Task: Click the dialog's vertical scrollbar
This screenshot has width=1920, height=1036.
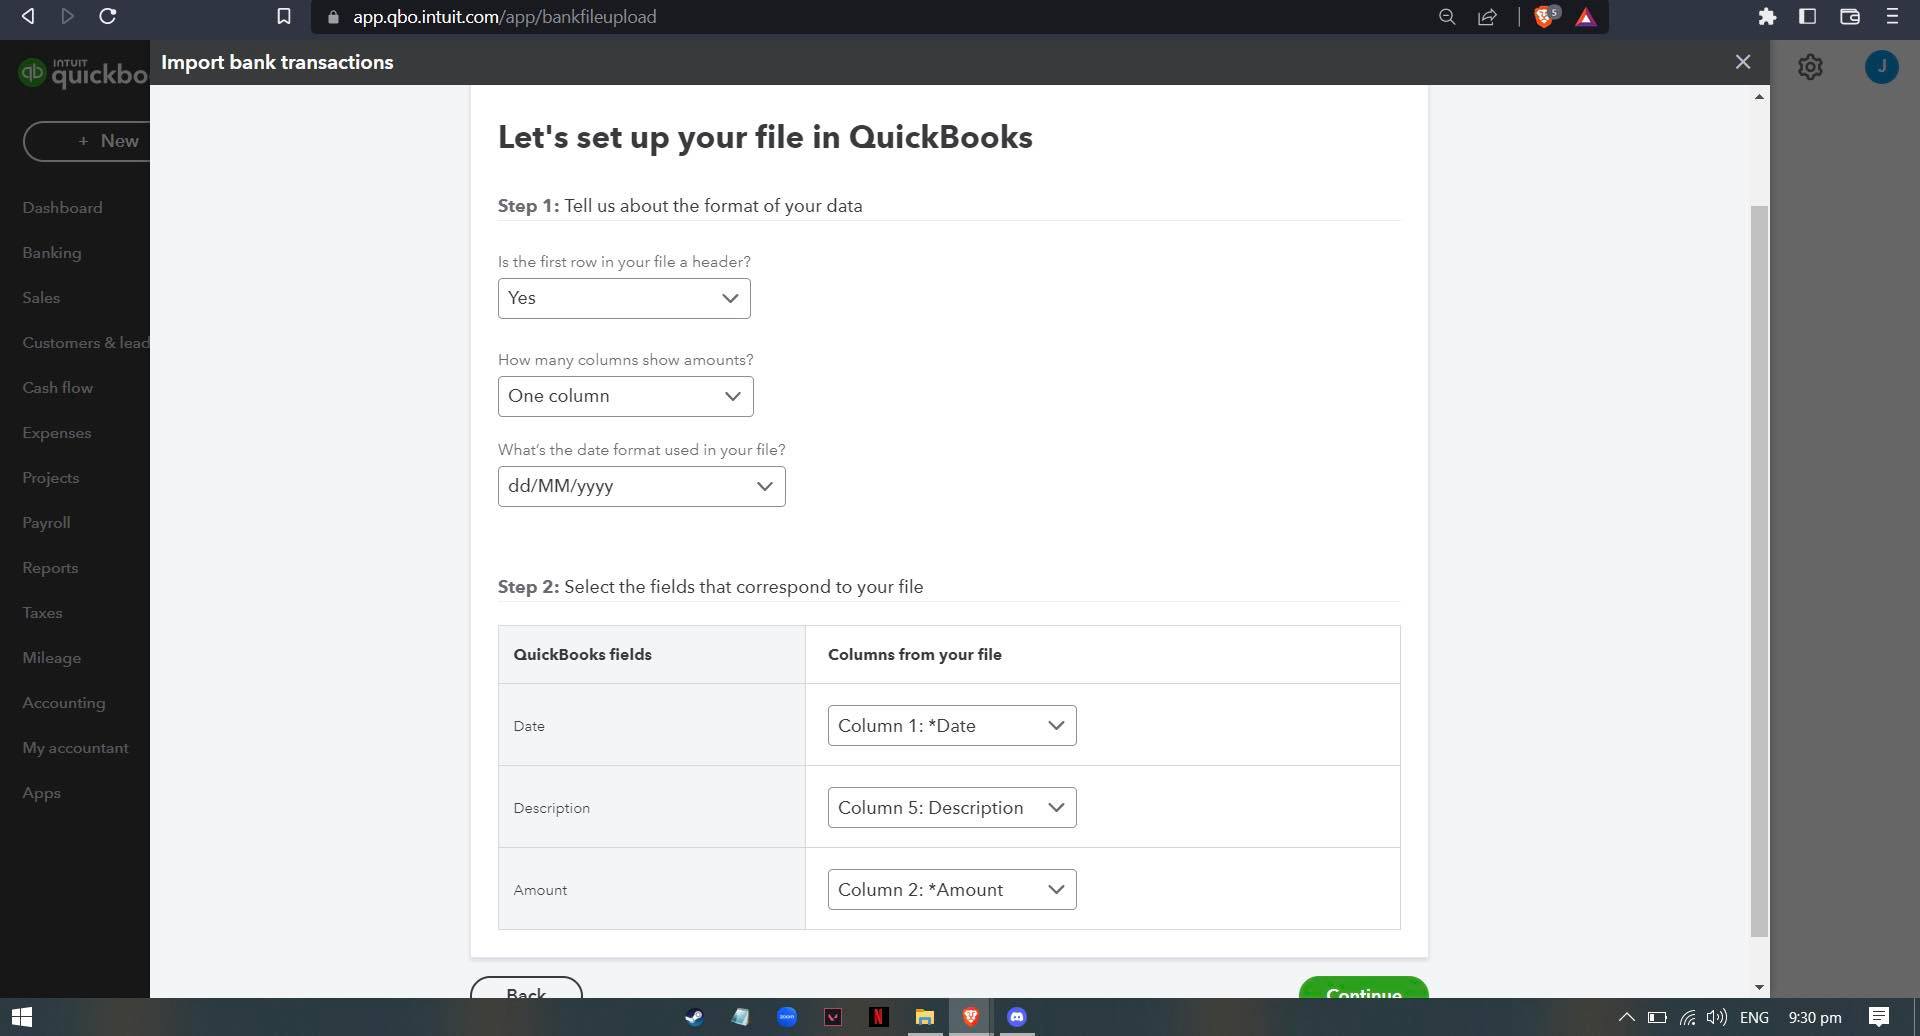Action: (x=1759, y=572)
